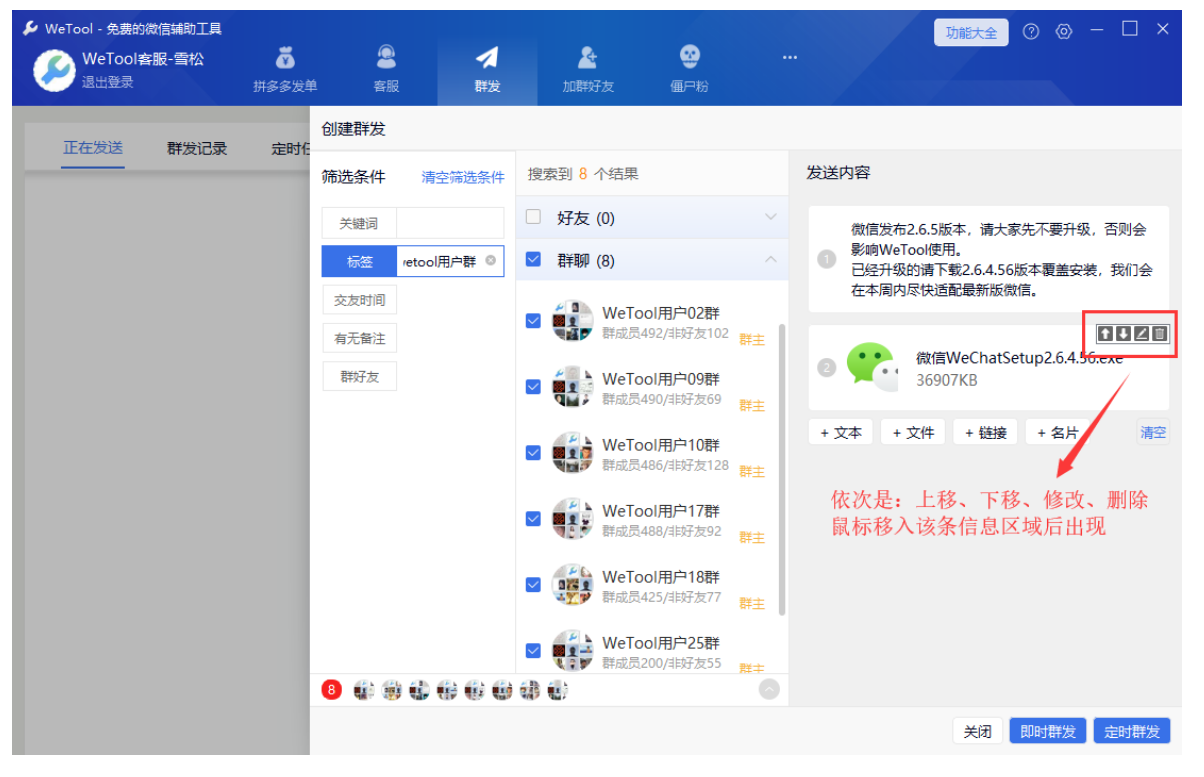The height and width of the screenshot is (777, 1204).
Task: Click the WeTool用户09群 group avatar
Action: point(573,386)
